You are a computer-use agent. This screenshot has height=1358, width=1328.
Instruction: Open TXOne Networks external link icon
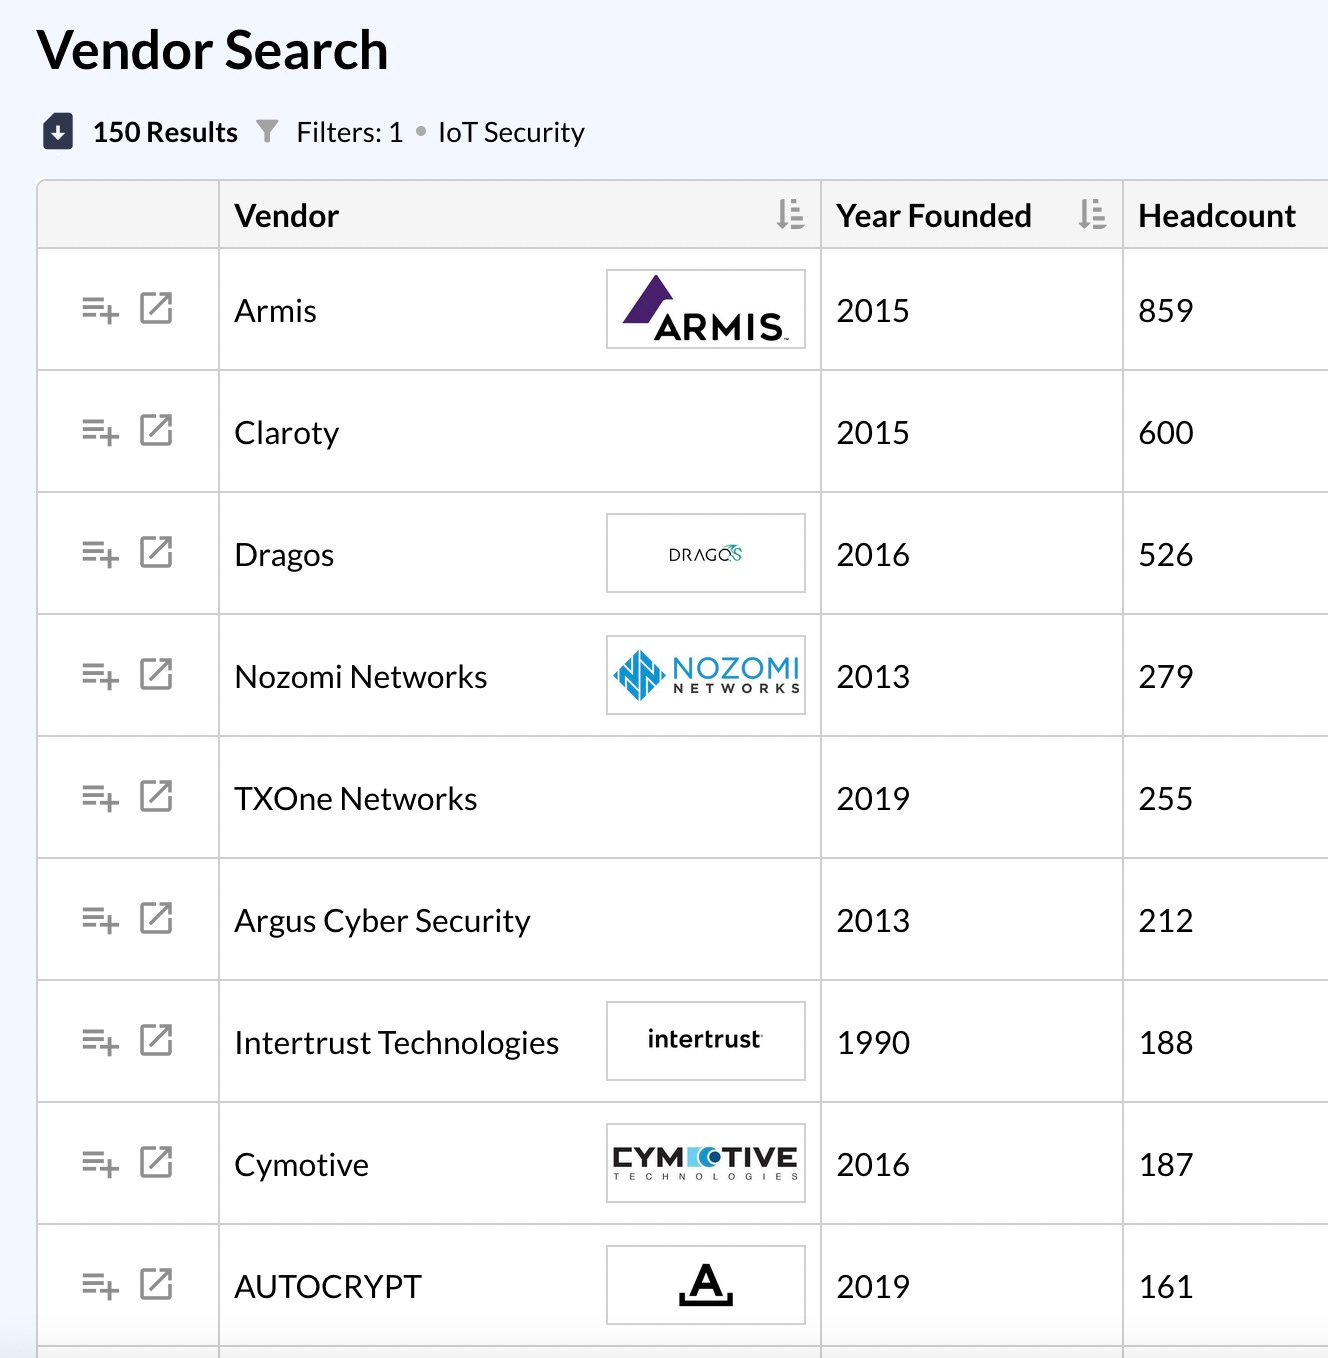[156, 796]
